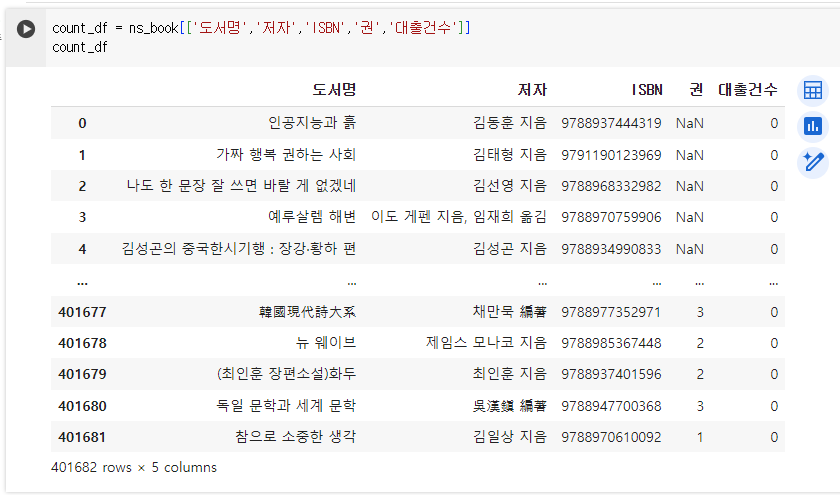Select author 제임스 모나코 지음
840x495 pixels.
point(486,343)
